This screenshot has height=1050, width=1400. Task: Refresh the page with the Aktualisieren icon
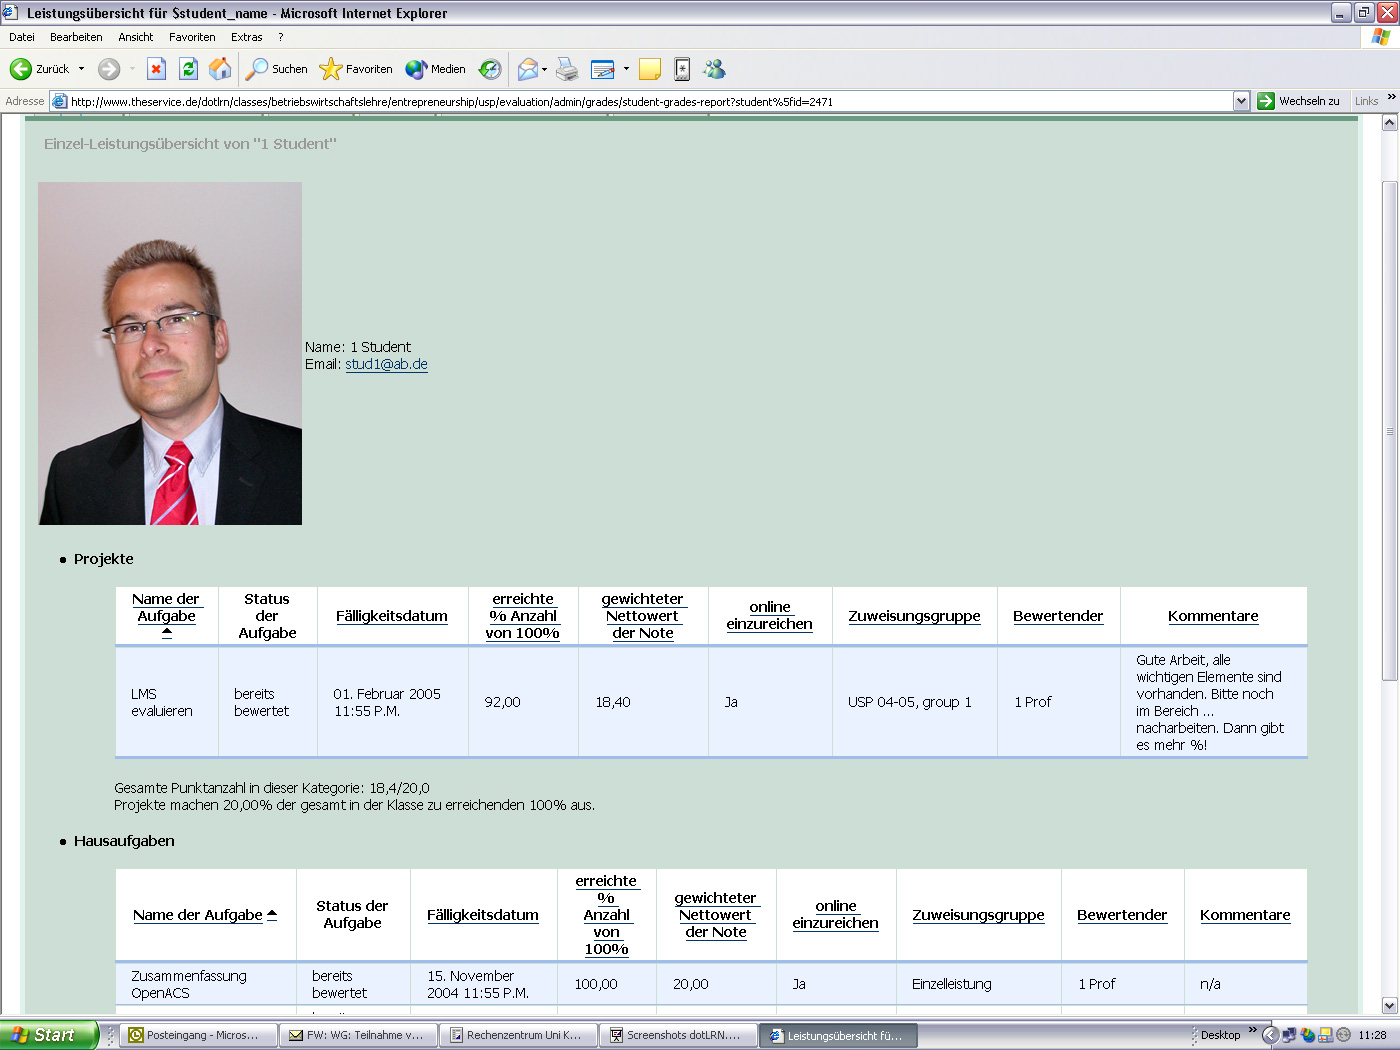188,68
